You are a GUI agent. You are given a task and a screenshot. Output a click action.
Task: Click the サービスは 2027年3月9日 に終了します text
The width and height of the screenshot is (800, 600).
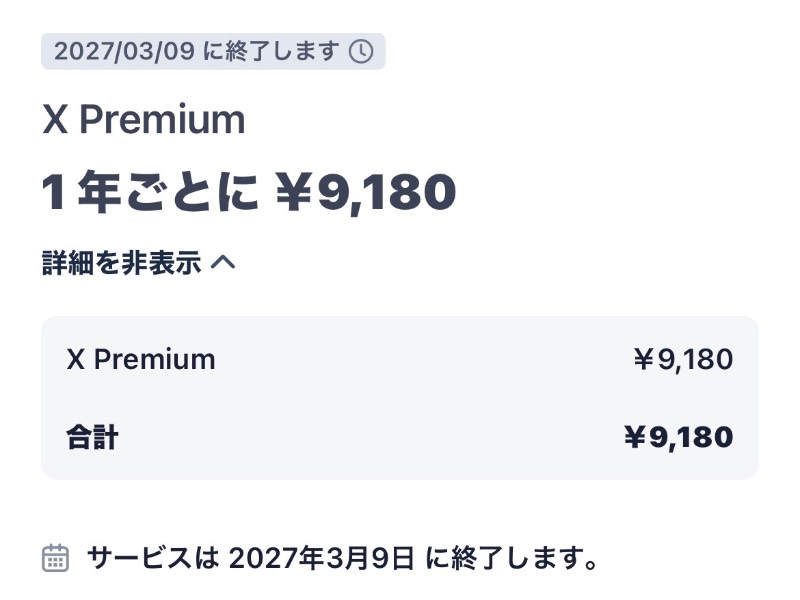343,558
